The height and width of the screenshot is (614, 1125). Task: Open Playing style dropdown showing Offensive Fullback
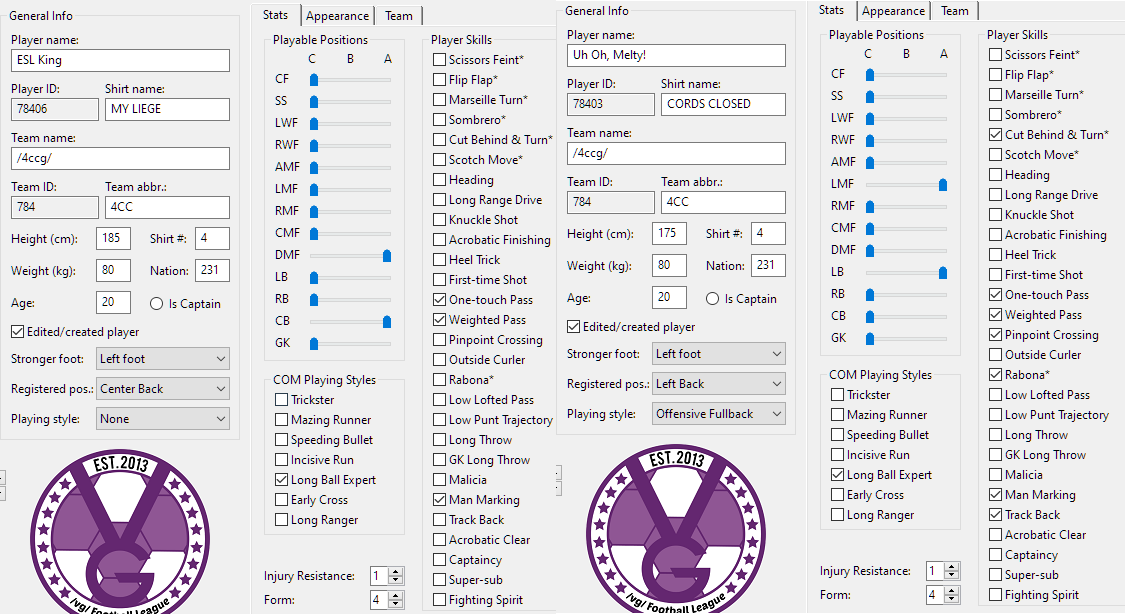719,414
